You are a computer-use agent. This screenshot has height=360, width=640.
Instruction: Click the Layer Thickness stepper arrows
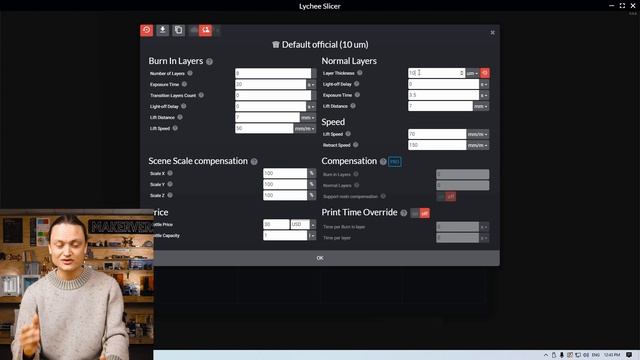462,73
